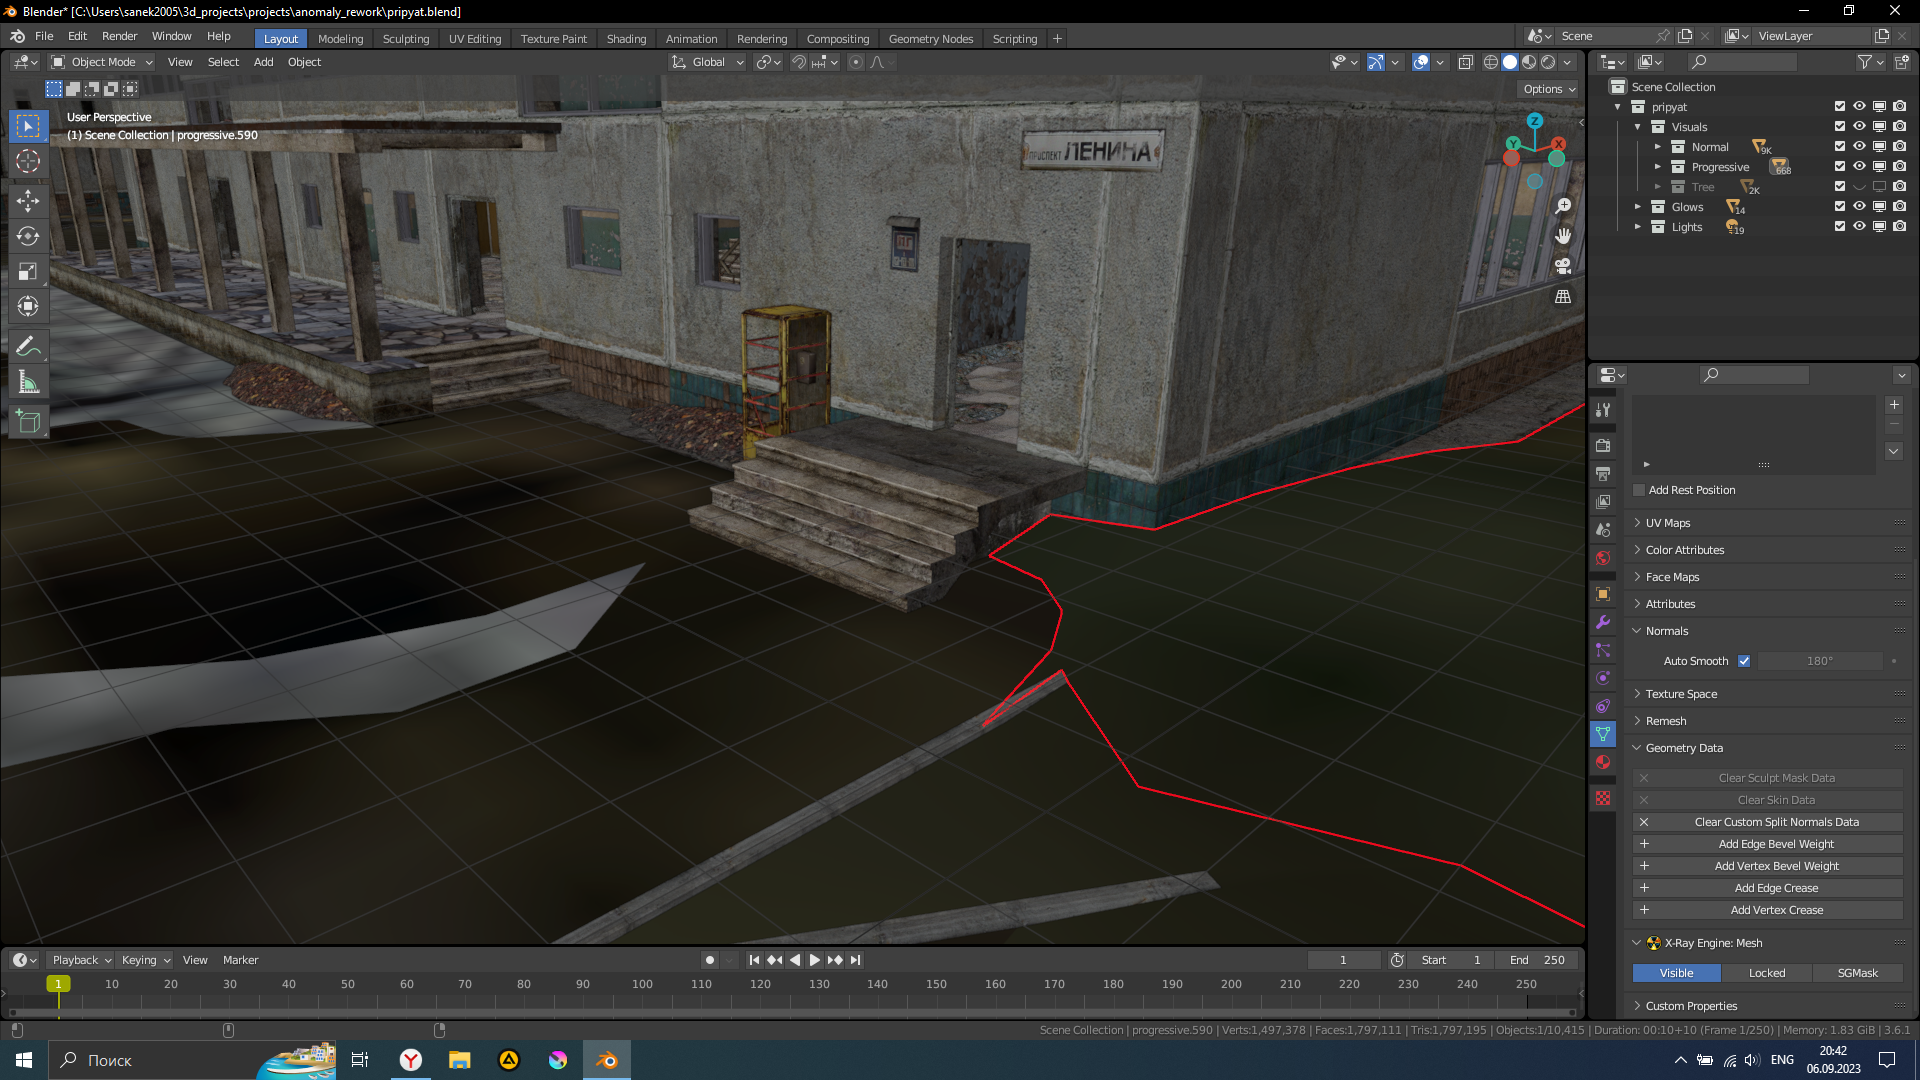Open the Render menu
Viewport: 1920px width, 1080px height.
point(119,36)
